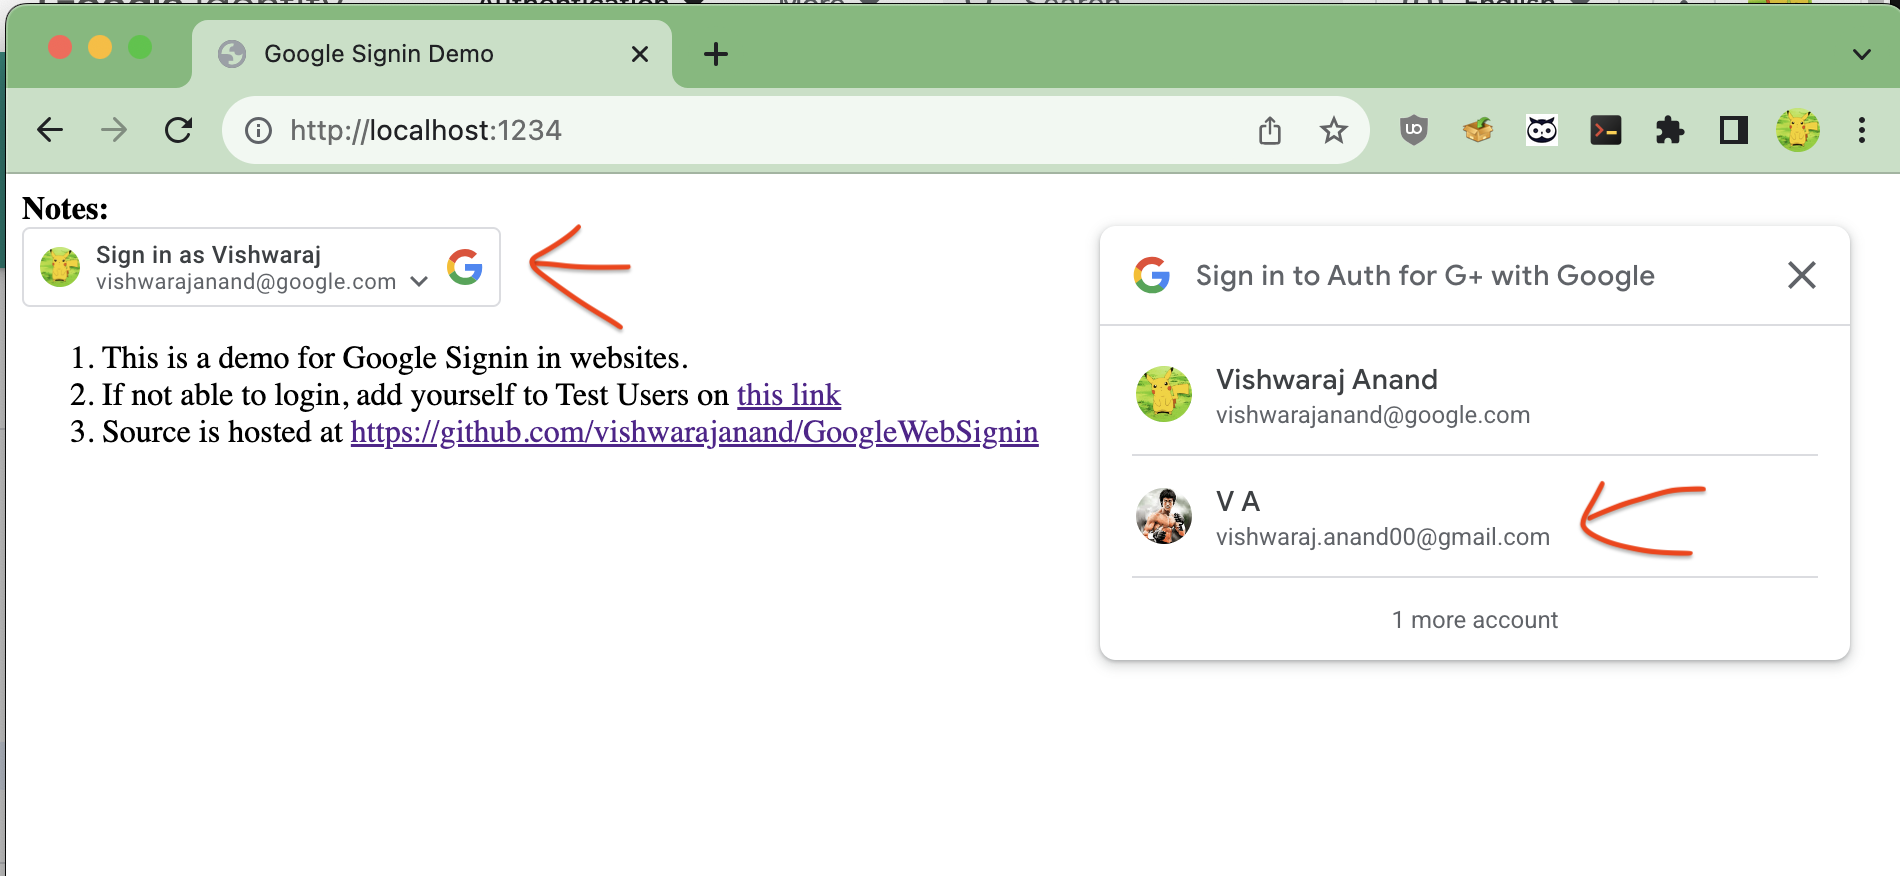Viewport: 1900px width, 876px height.
Task: Go forward using the browser forward arrow
Action: tap(114, 130)
